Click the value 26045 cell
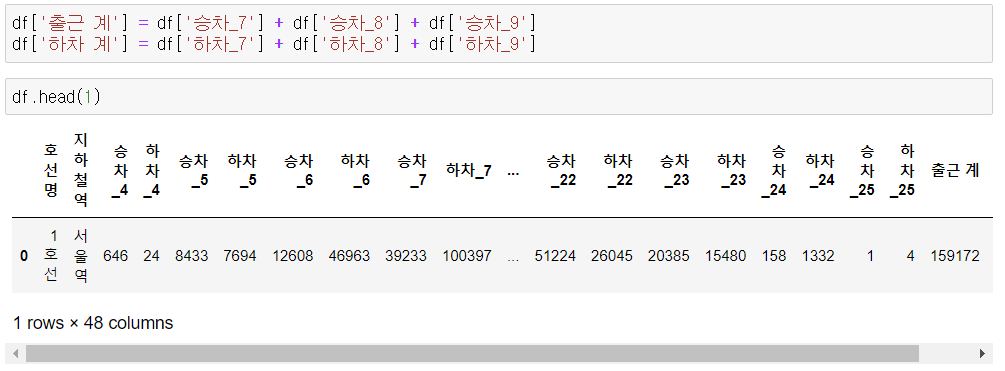1005x371 pixels. click(x=611, y=256)
